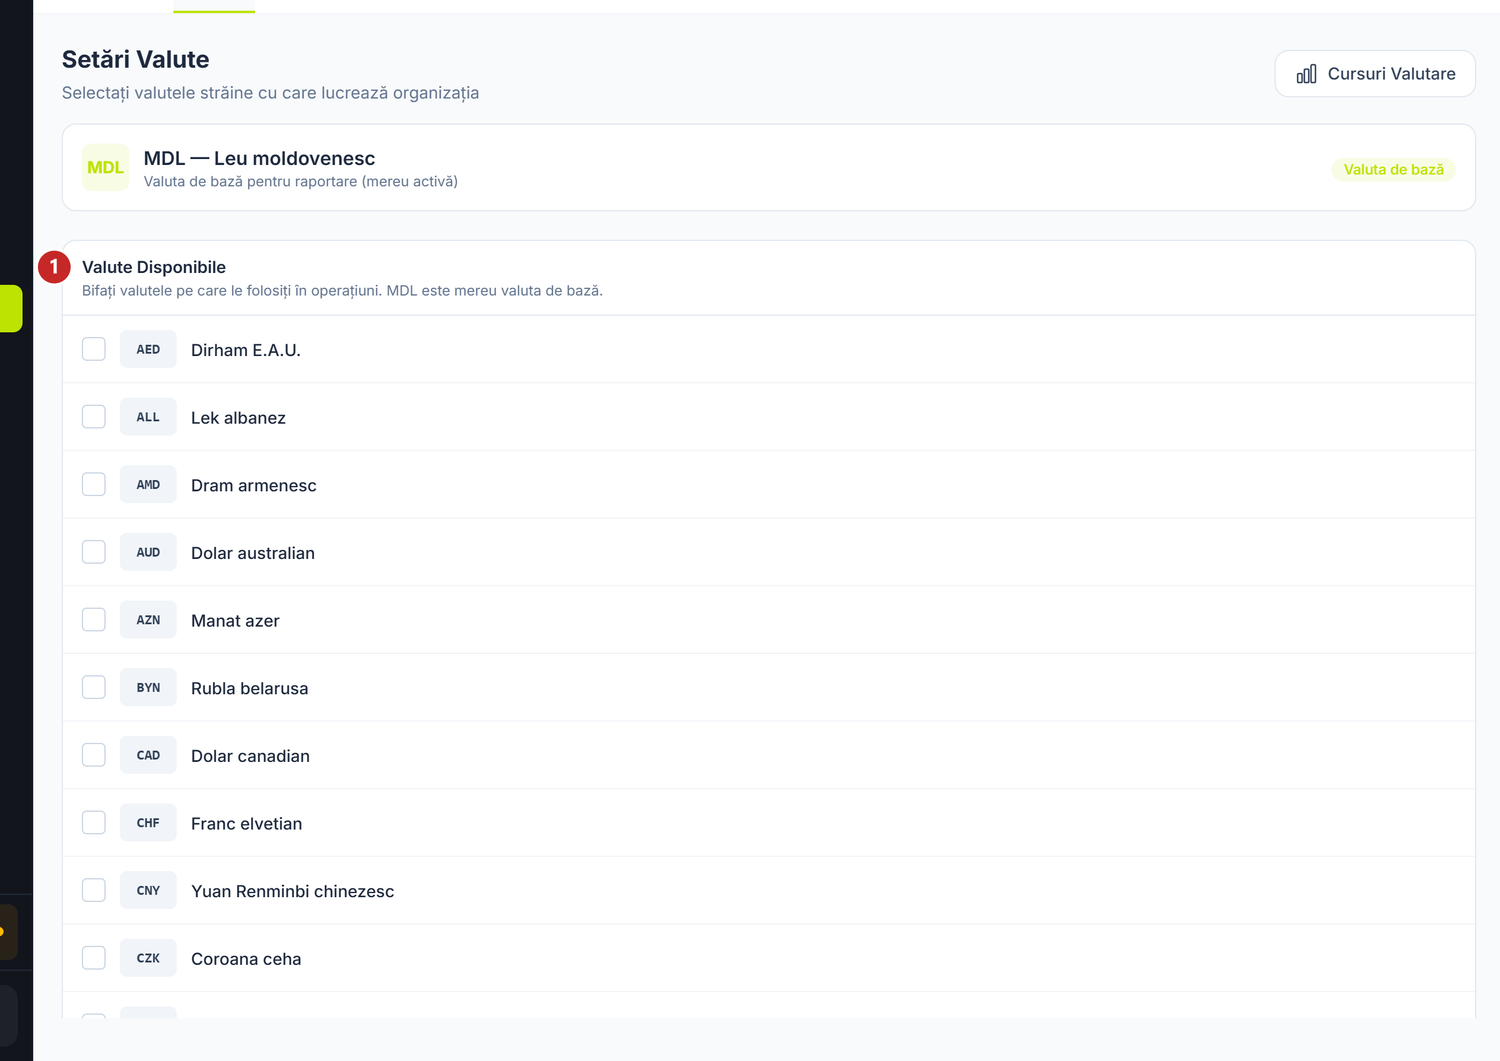This screenshot has width=1500, height=1061.
Task: Click the MDL — Leu moldovenesc heading
Action: tap(259, 158)
